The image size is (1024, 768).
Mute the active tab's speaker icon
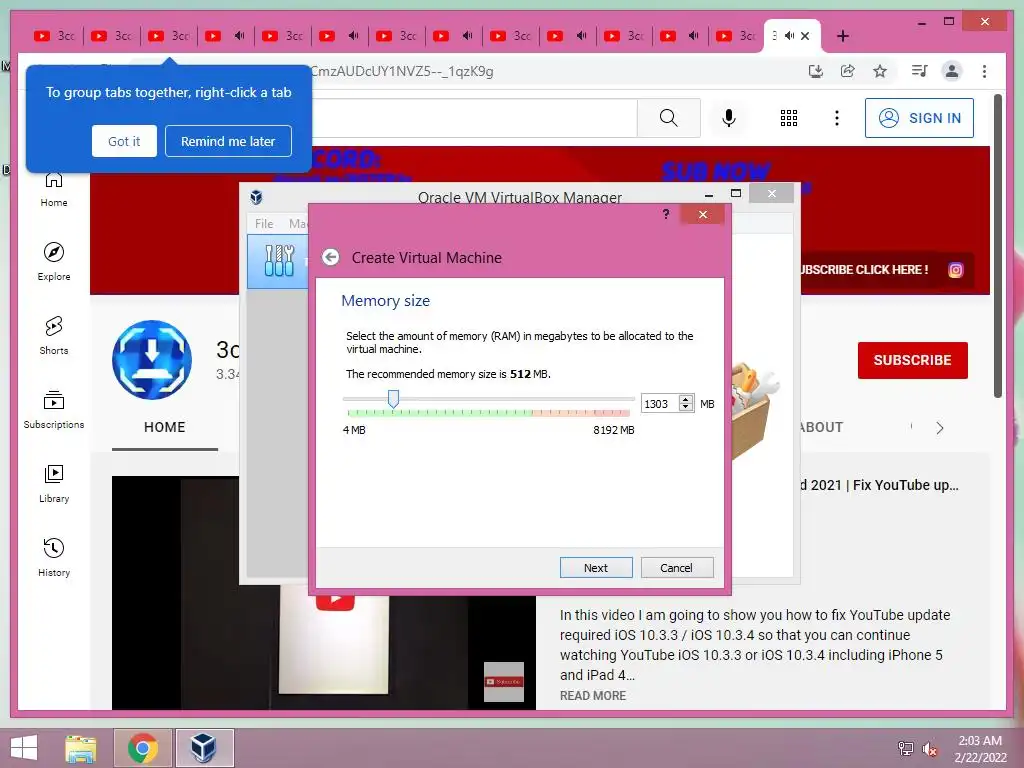789,36
